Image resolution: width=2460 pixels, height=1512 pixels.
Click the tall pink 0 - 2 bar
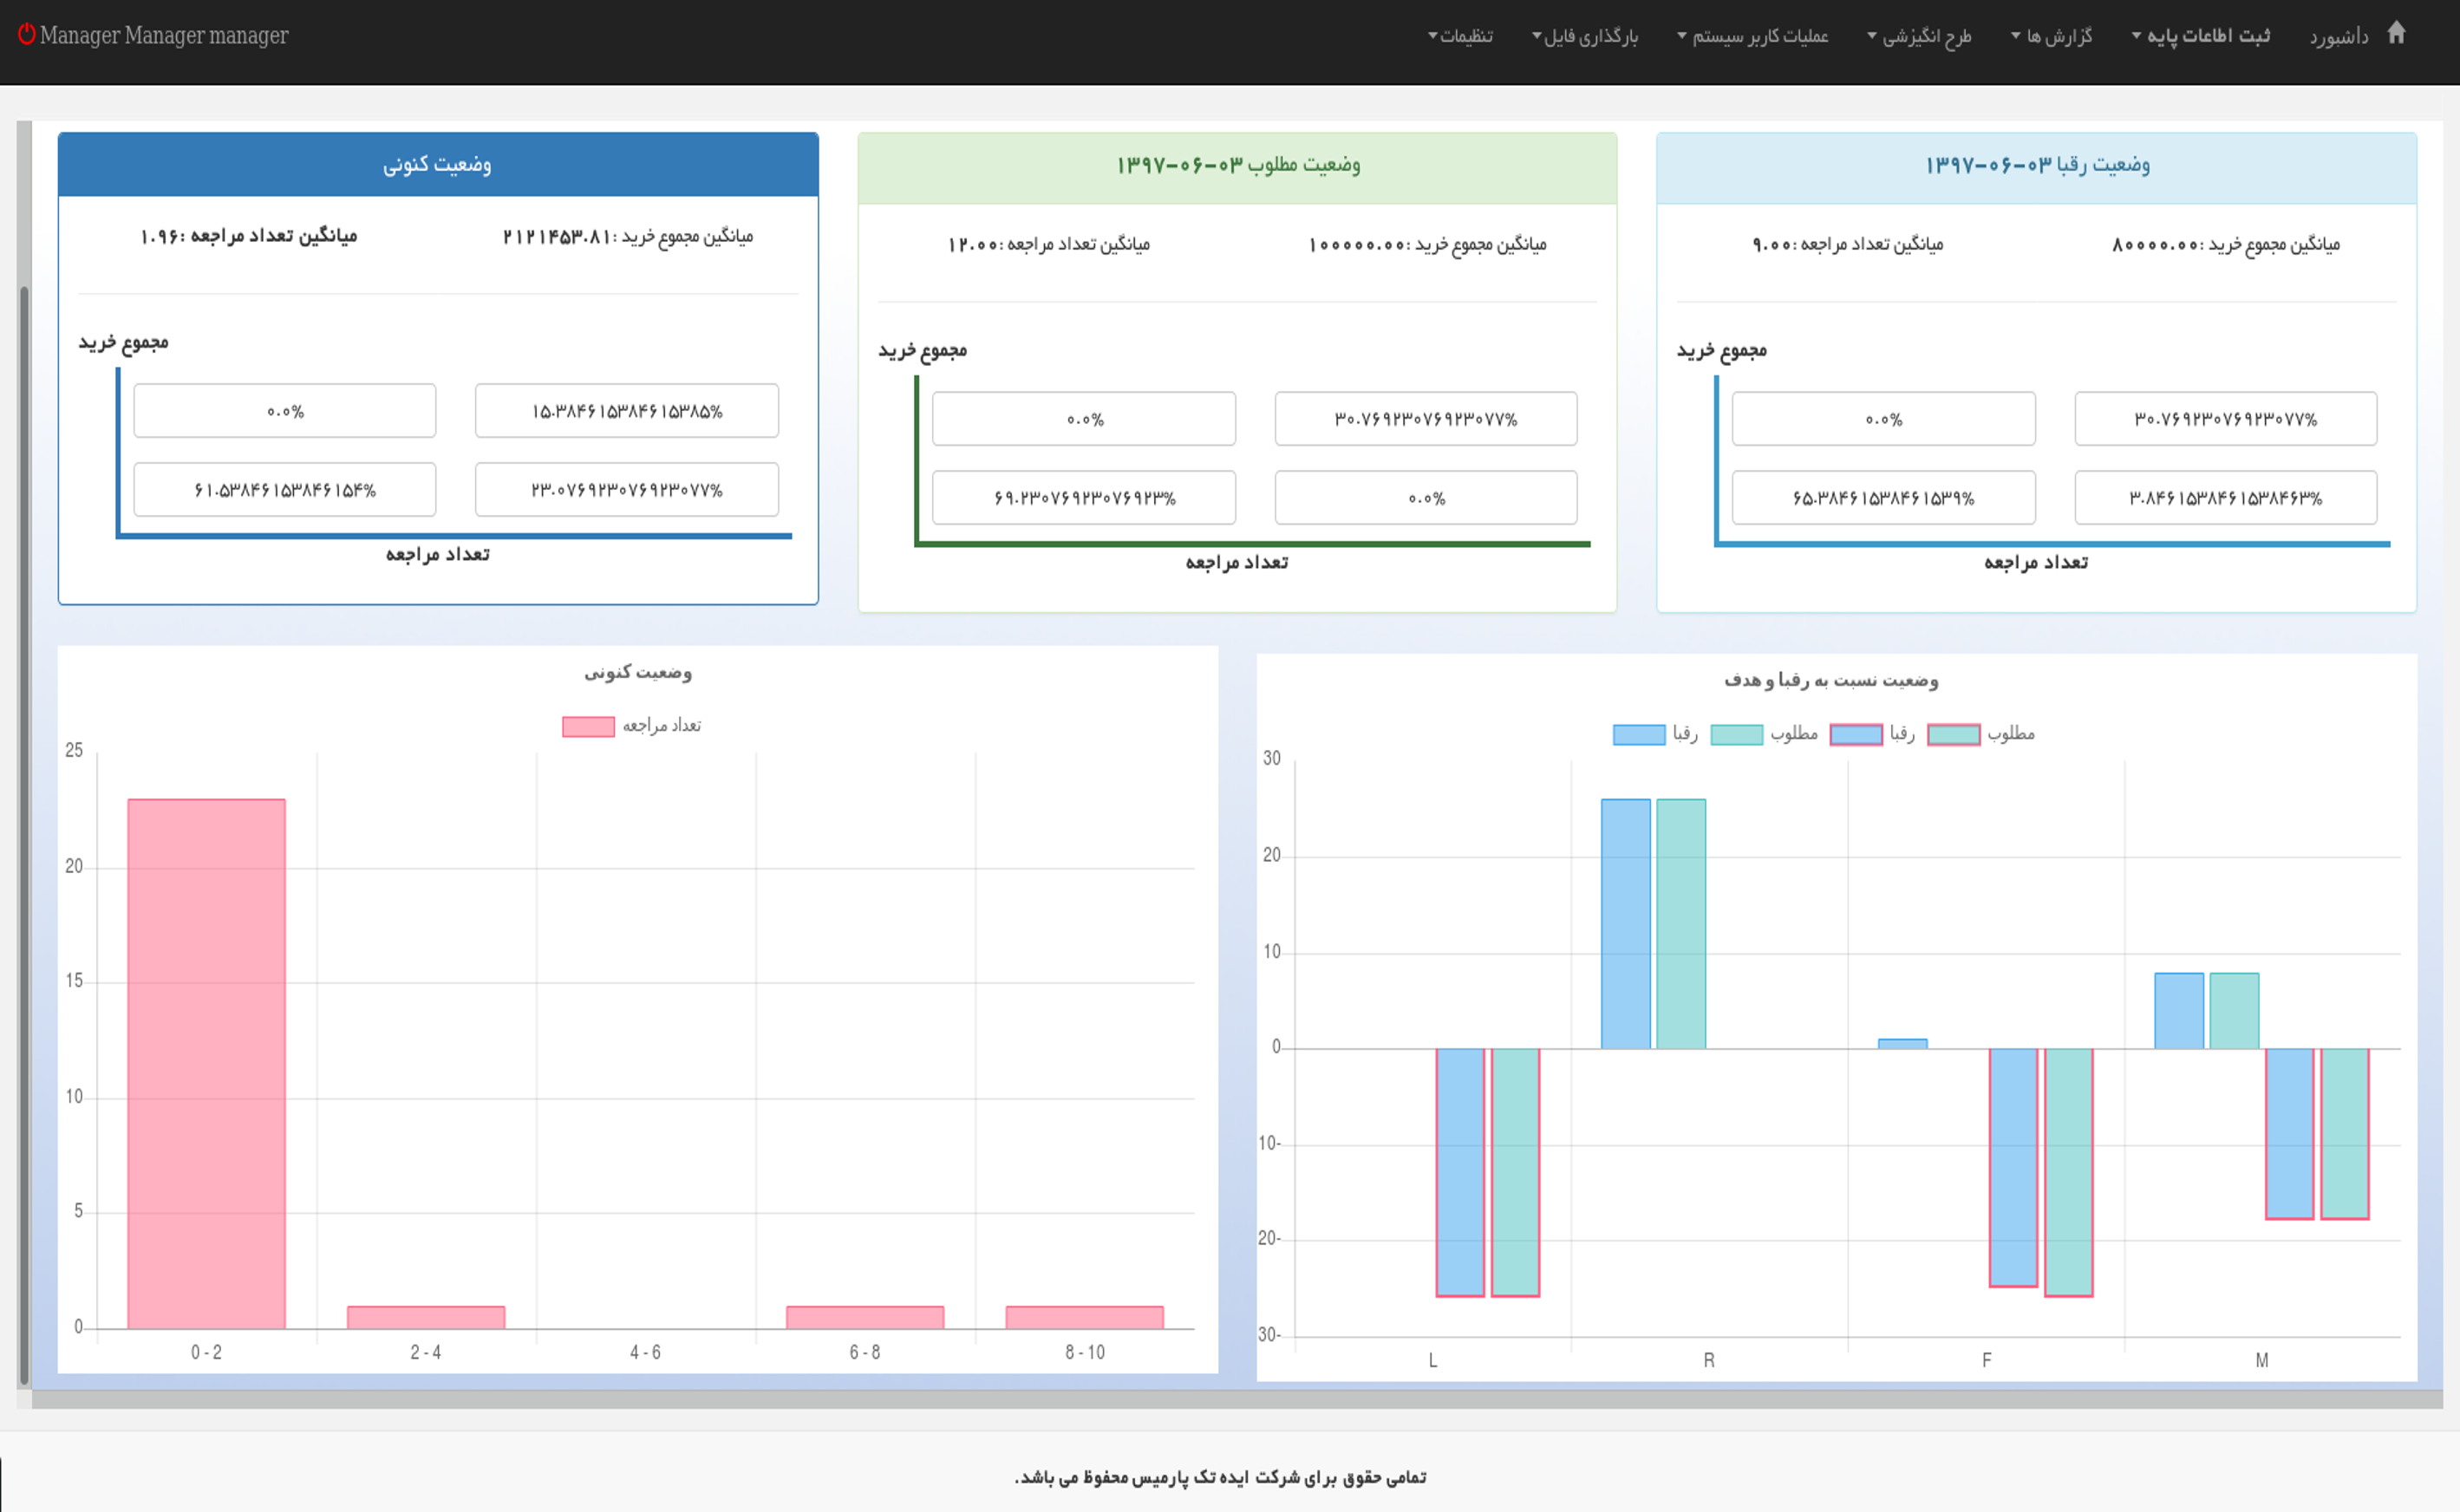206,1064
